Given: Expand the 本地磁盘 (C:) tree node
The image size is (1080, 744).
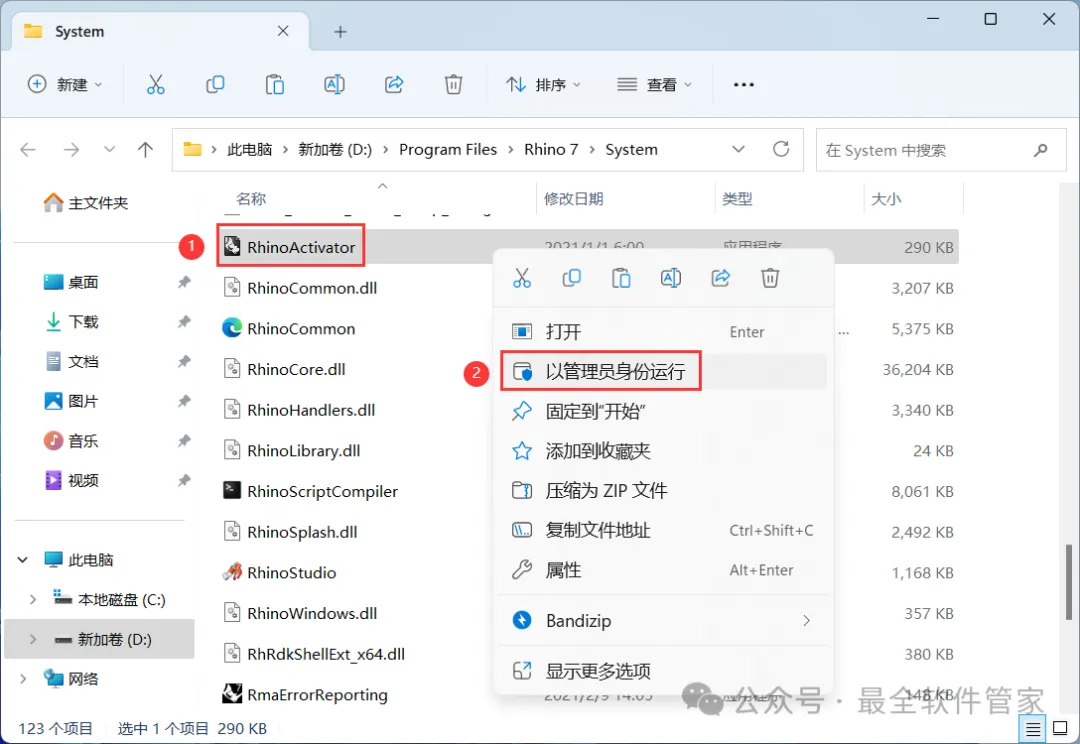Looking at the screenshot, I should tap(32, 600).
